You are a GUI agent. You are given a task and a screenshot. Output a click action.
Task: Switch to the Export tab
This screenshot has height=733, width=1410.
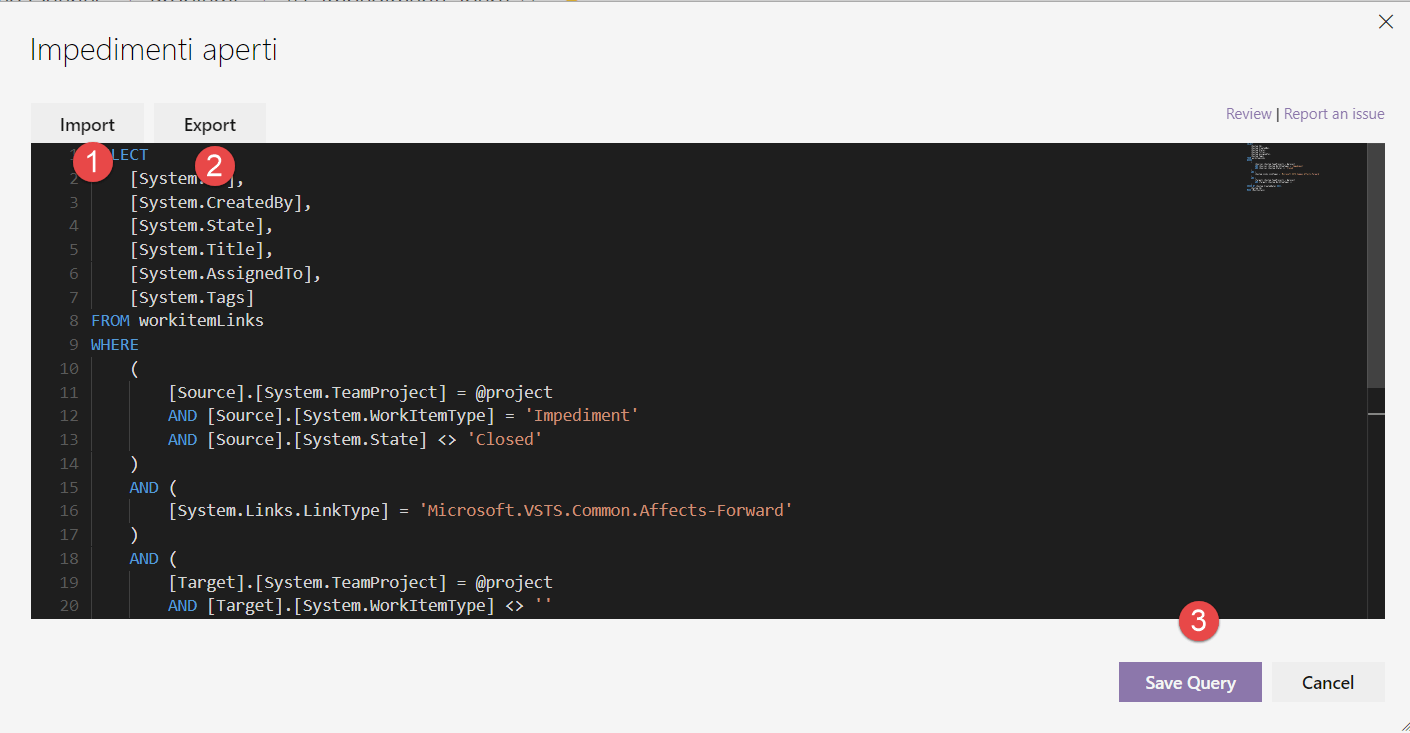(209, 124)
